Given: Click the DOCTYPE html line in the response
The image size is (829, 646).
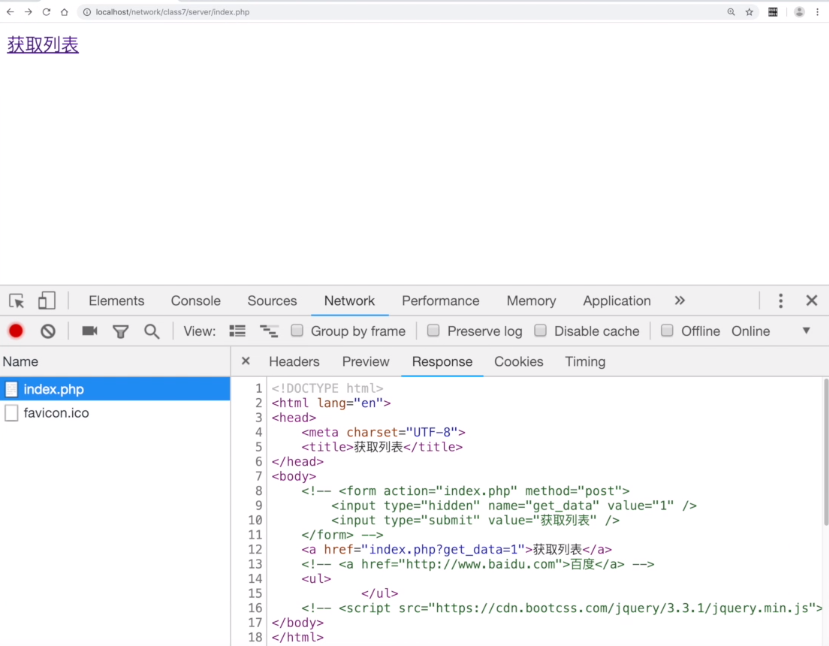Looking at the screenshot, I should click(327, 388).
